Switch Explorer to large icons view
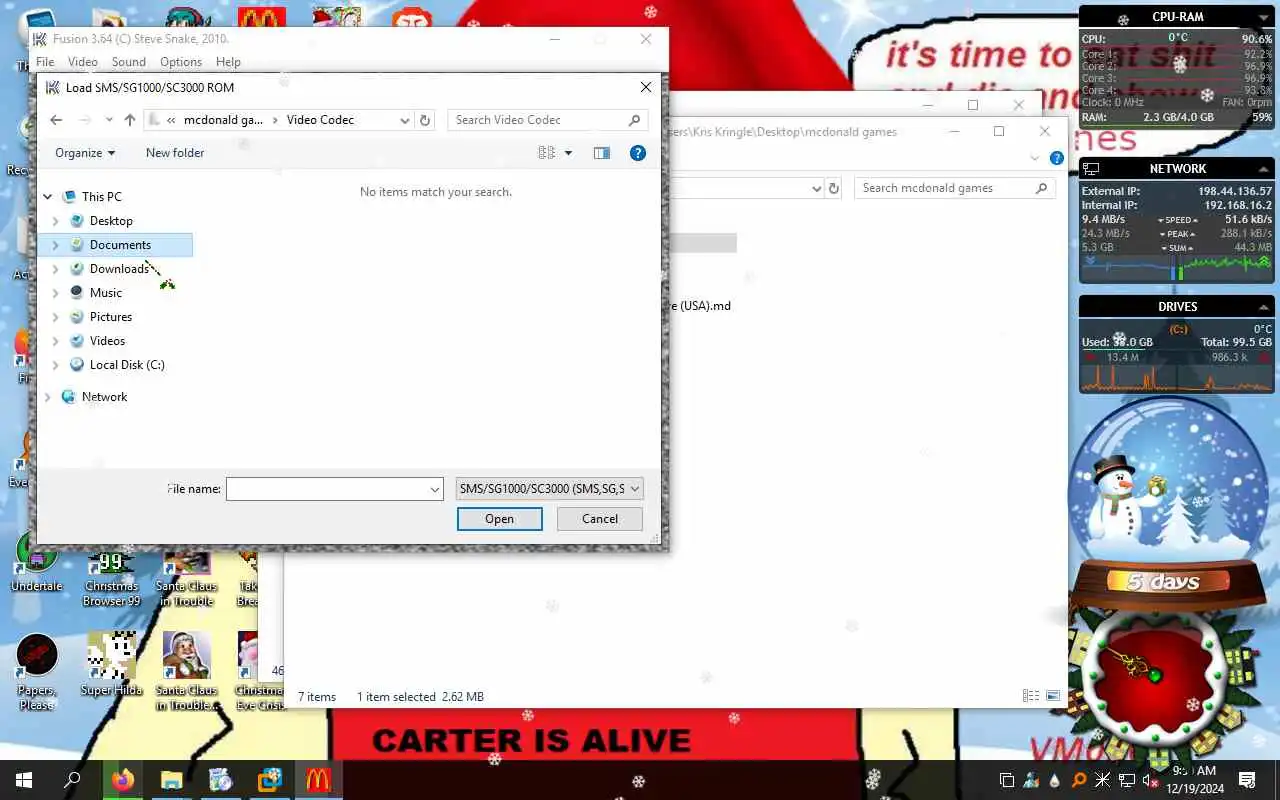The image size is (1280, 800). [x=1053, y=696]
